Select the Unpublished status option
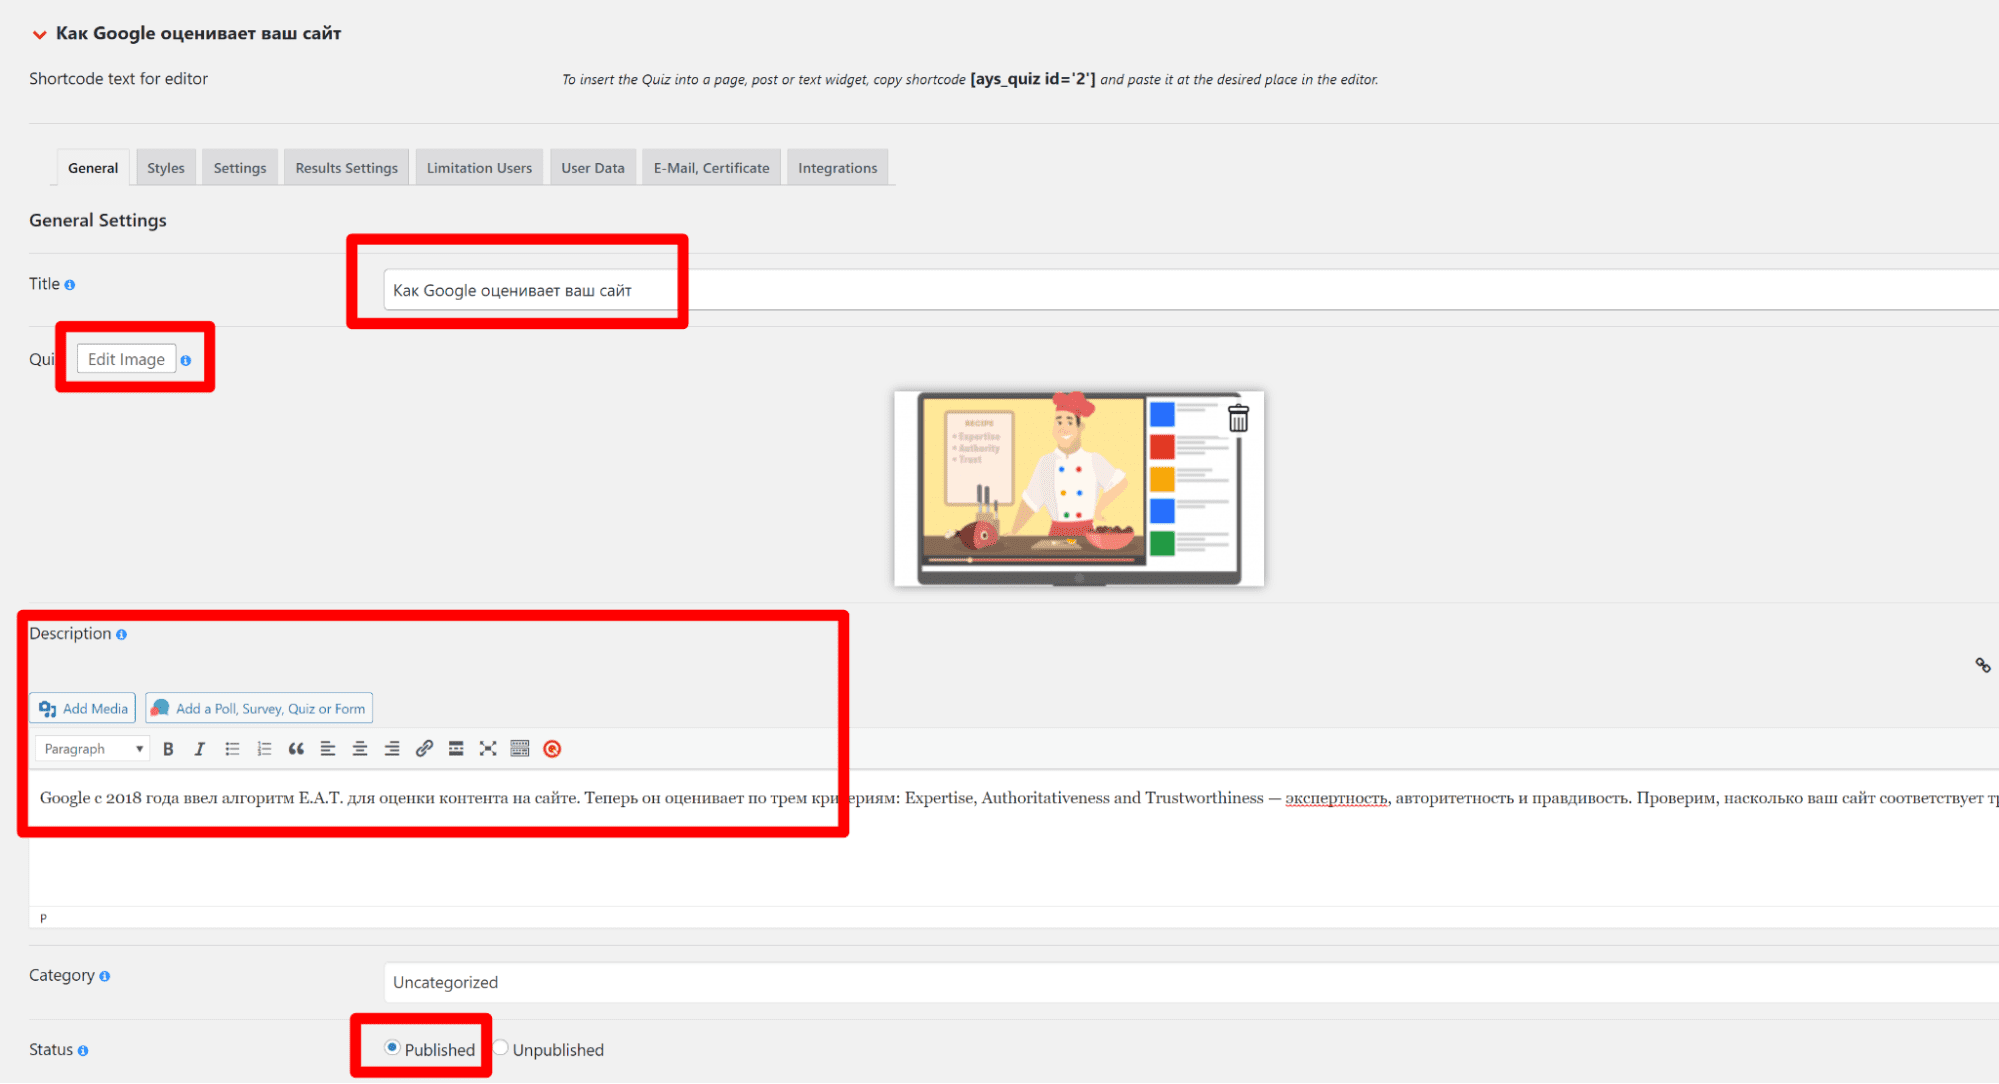This screenshot has width=1999, height=1084. click(501, 1048)
